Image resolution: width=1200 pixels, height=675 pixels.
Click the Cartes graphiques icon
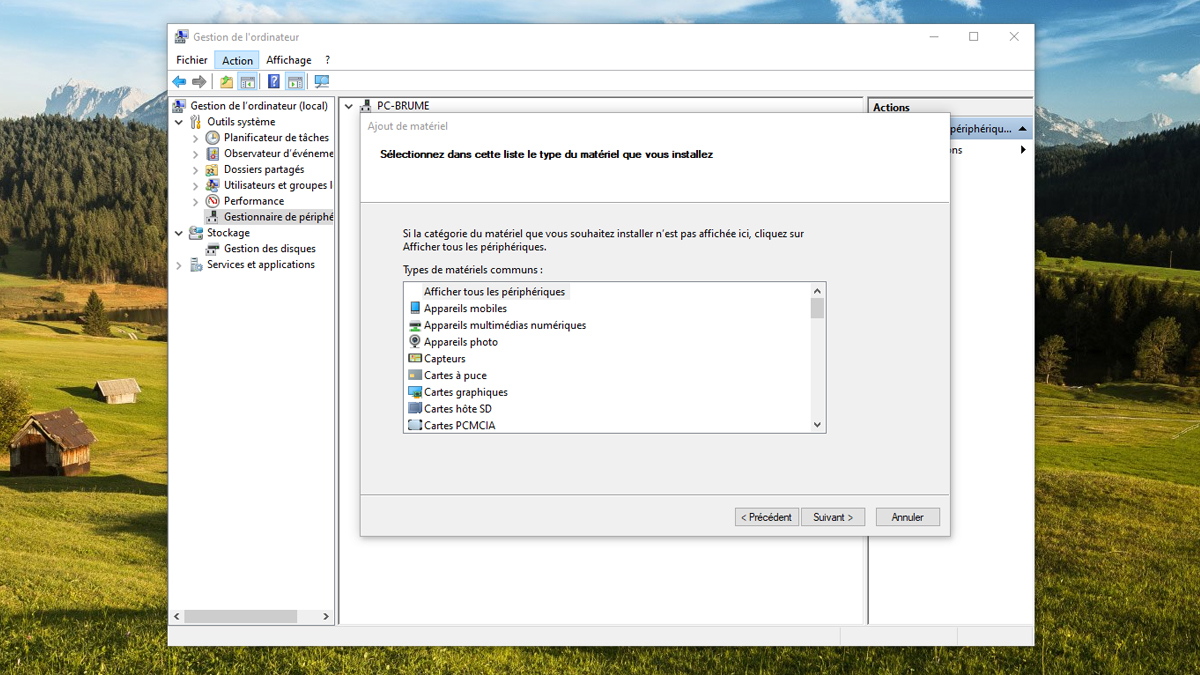(415, 392)
